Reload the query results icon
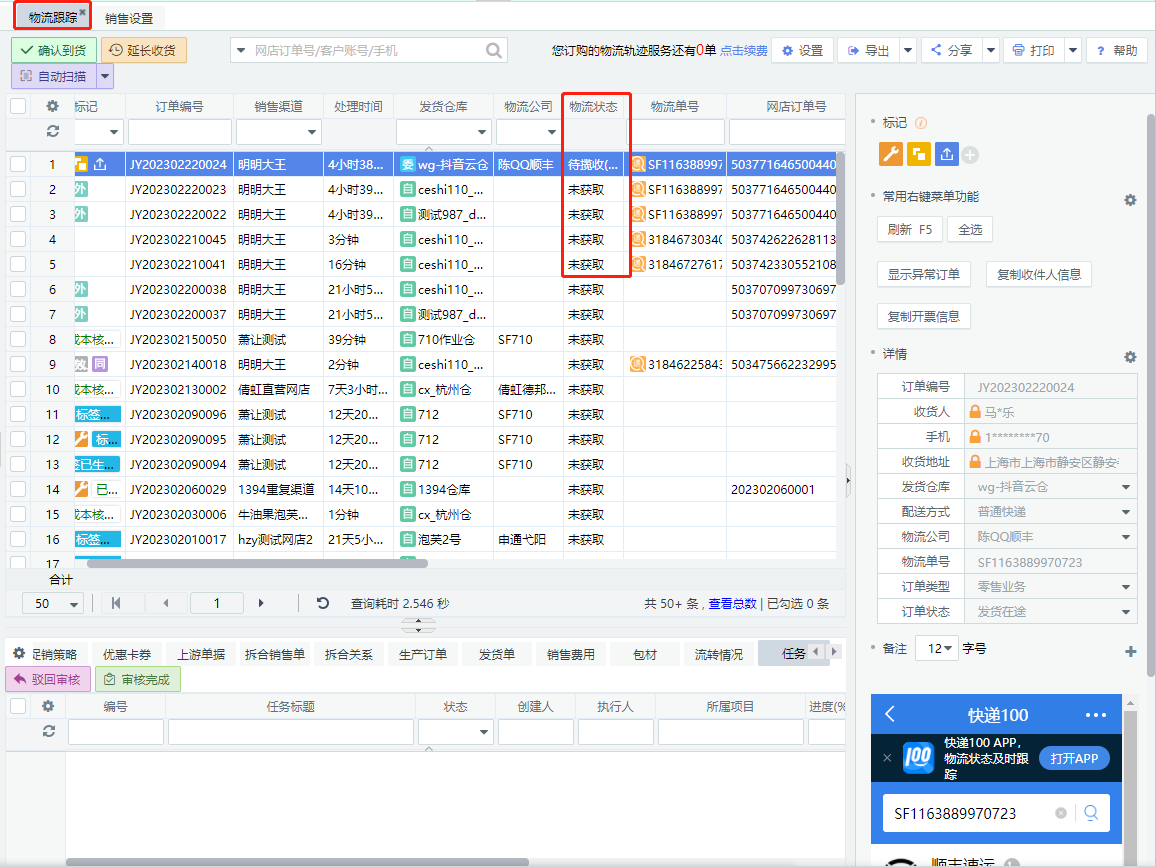Viewport: 1156px width, 867px height. coord(322,603)
